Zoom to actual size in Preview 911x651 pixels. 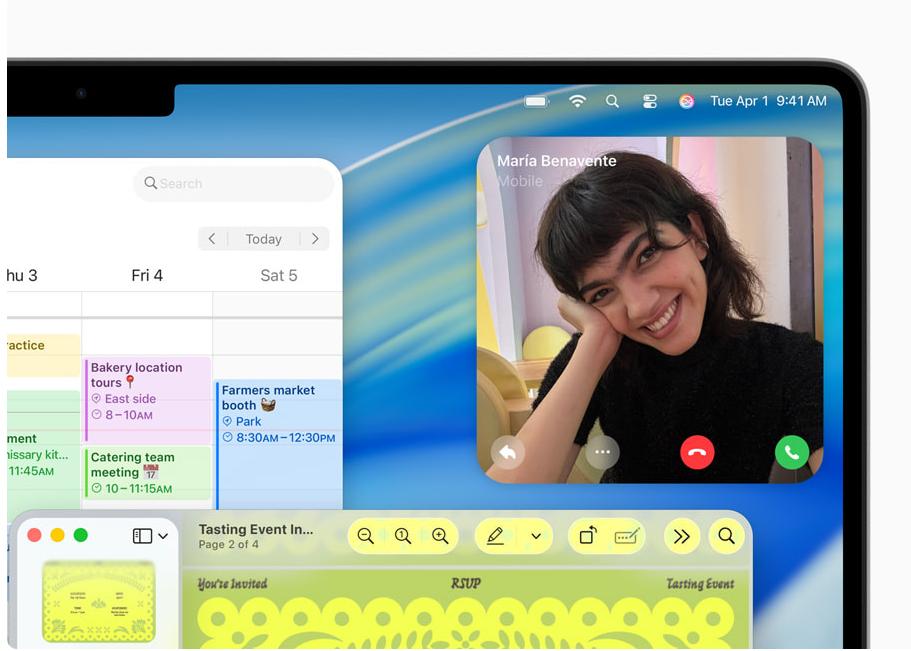click(x=403, y=536)
